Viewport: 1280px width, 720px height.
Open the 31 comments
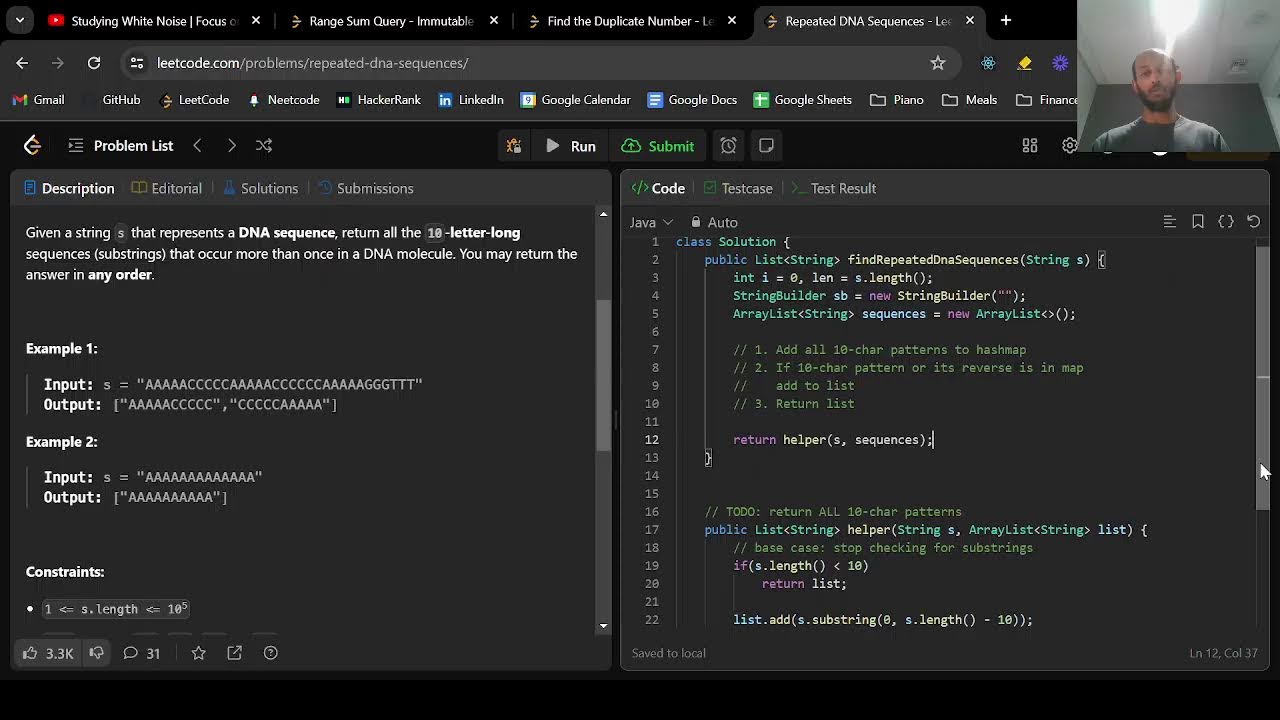(x=141, y=653)
